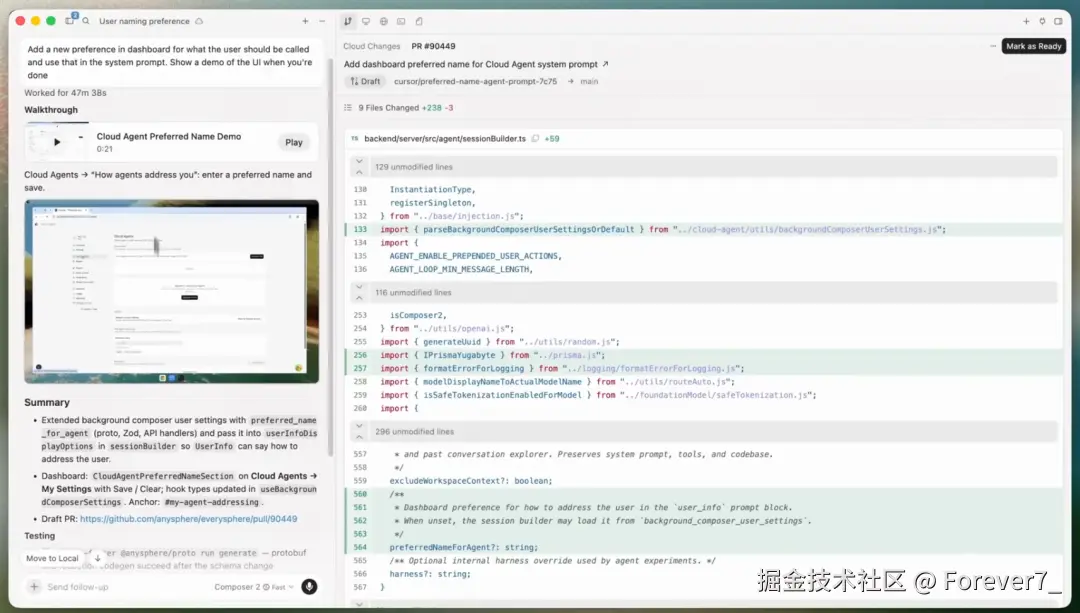Open the GitHub pull/90449 draft PR link
Viewport: 1080px width, 613px height.
click(189, 519)
